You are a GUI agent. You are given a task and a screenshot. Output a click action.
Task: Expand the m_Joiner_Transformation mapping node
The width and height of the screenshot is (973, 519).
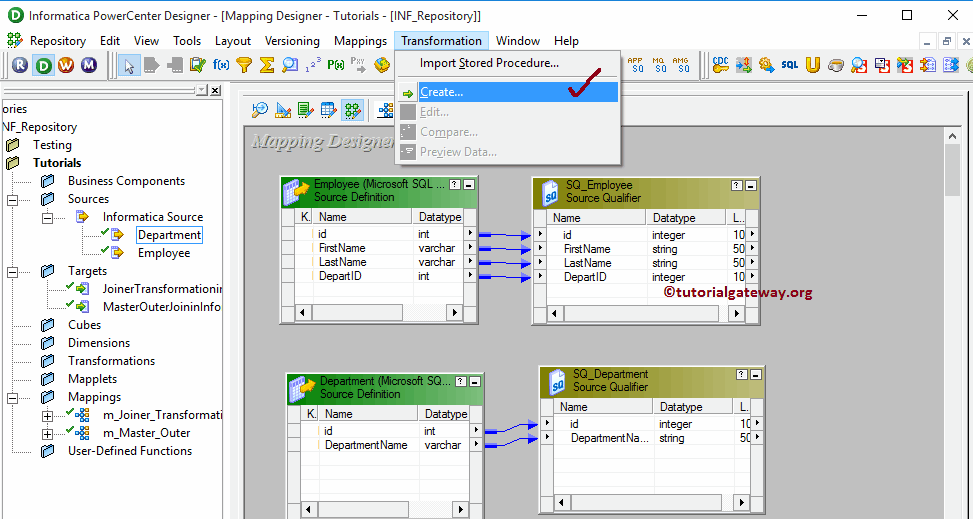click(47, 416)
